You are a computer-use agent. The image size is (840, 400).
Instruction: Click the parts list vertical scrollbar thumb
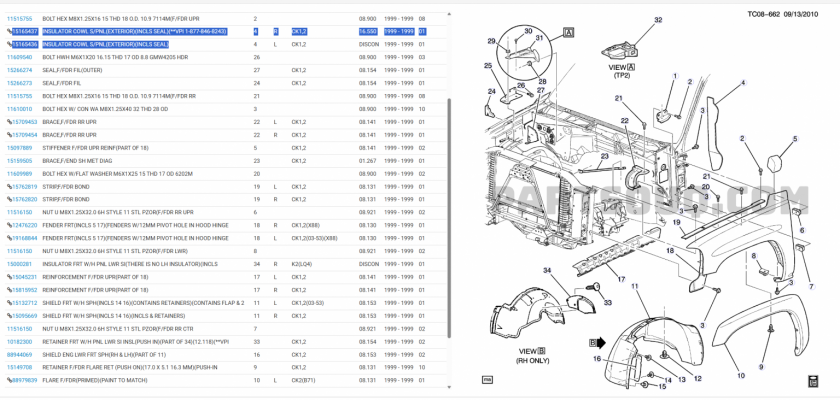449,218
